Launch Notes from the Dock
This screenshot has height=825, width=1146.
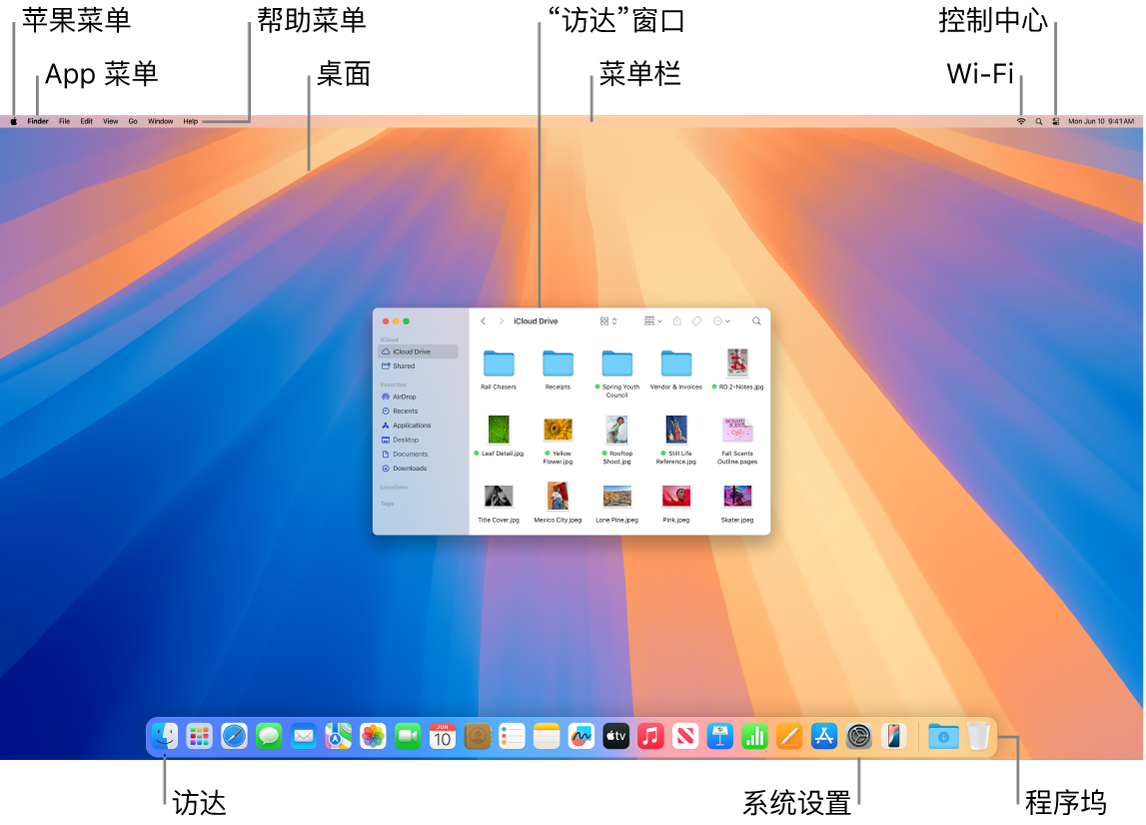546,737
